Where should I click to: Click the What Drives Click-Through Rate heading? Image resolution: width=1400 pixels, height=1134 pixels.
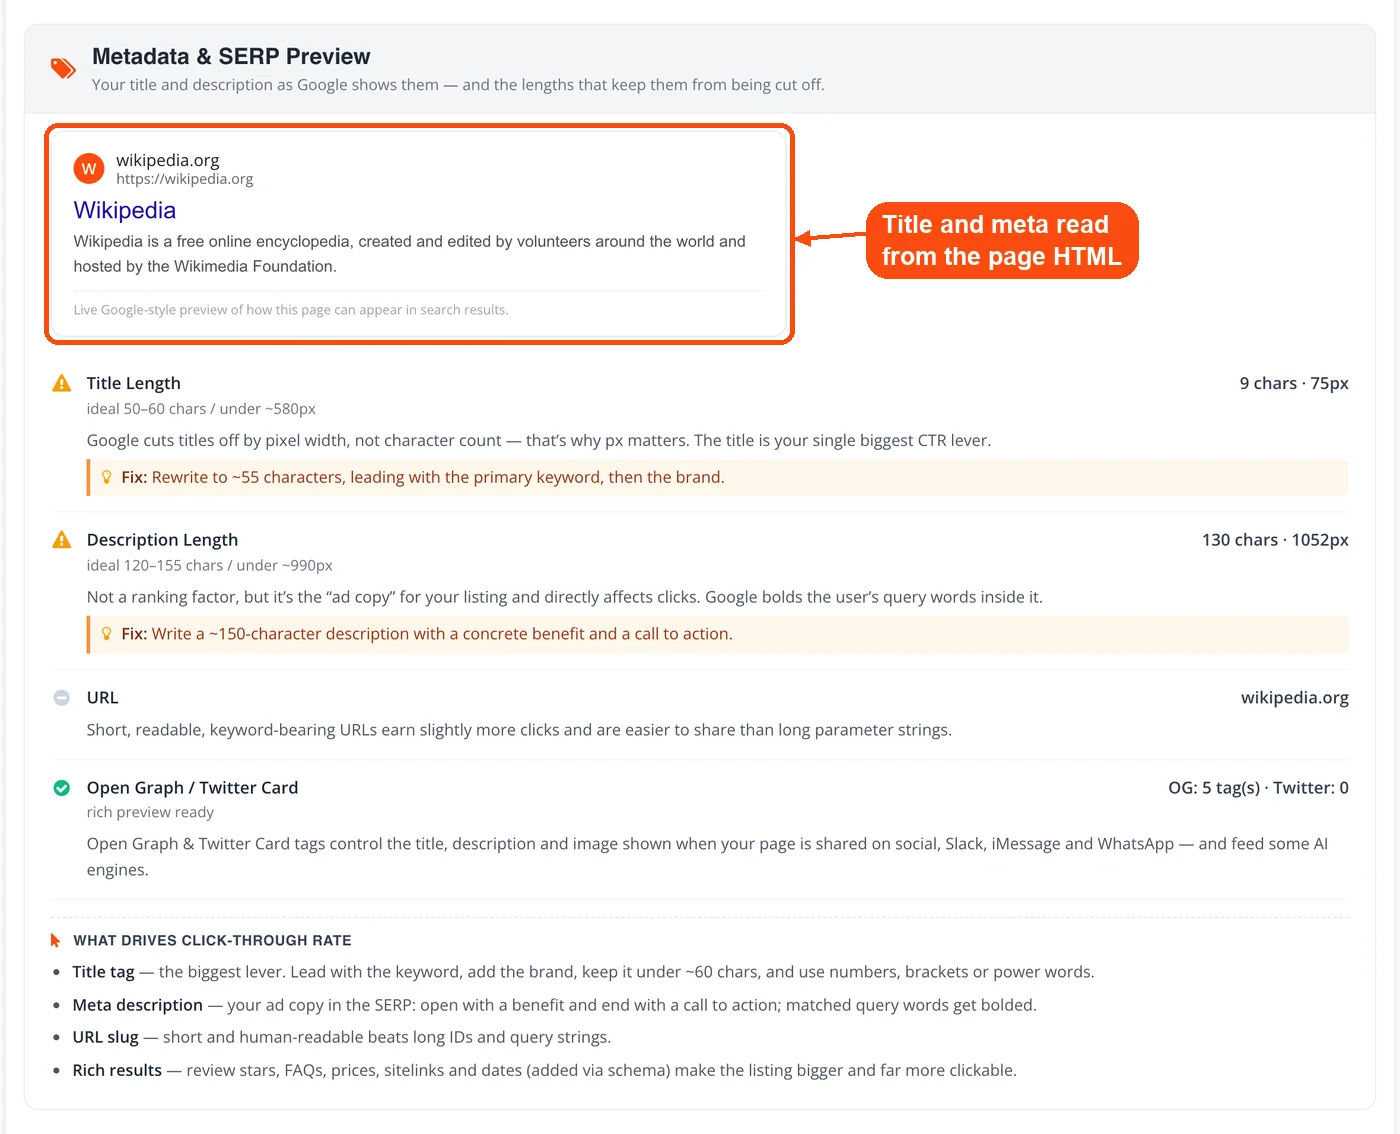coord(213,941)
